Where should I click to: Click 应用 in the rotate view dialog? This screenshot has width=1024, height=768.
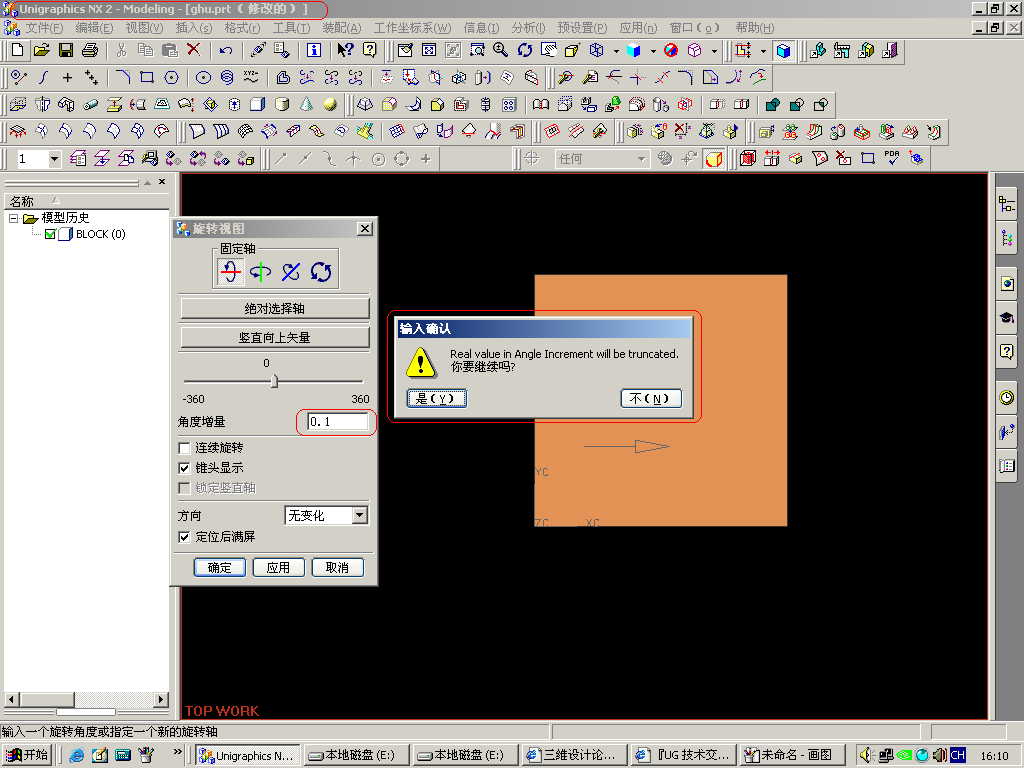point(278,568)
